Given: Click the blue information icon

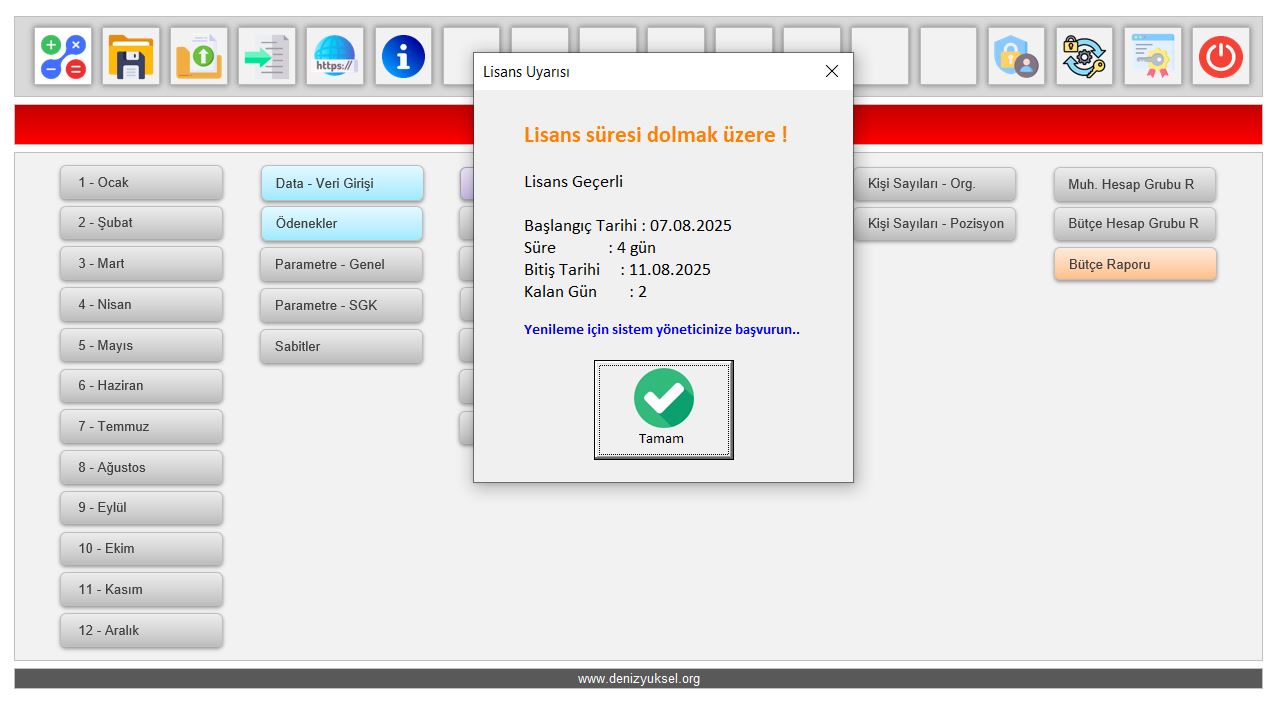Looking at the screenshot, I should 403,56.
